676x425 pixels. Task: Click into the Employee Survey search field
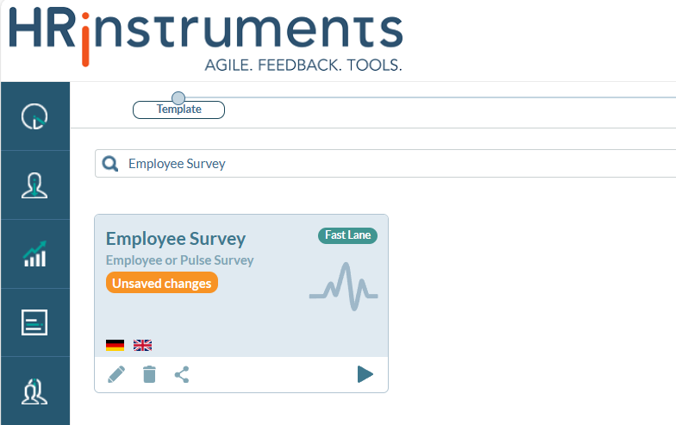[385, 164]
